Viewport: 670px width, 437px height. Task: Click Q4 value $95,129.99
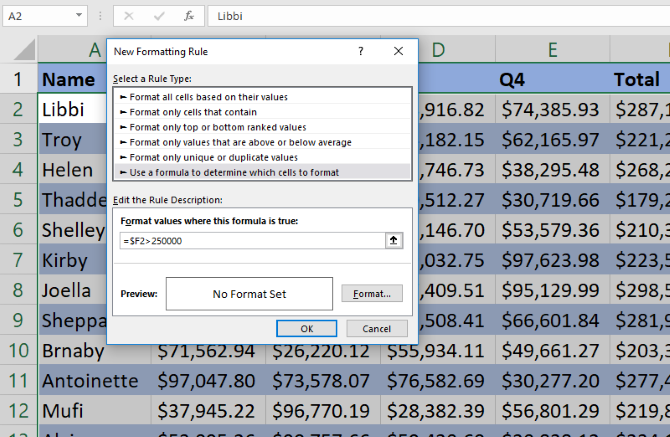[x=552, y=290]
